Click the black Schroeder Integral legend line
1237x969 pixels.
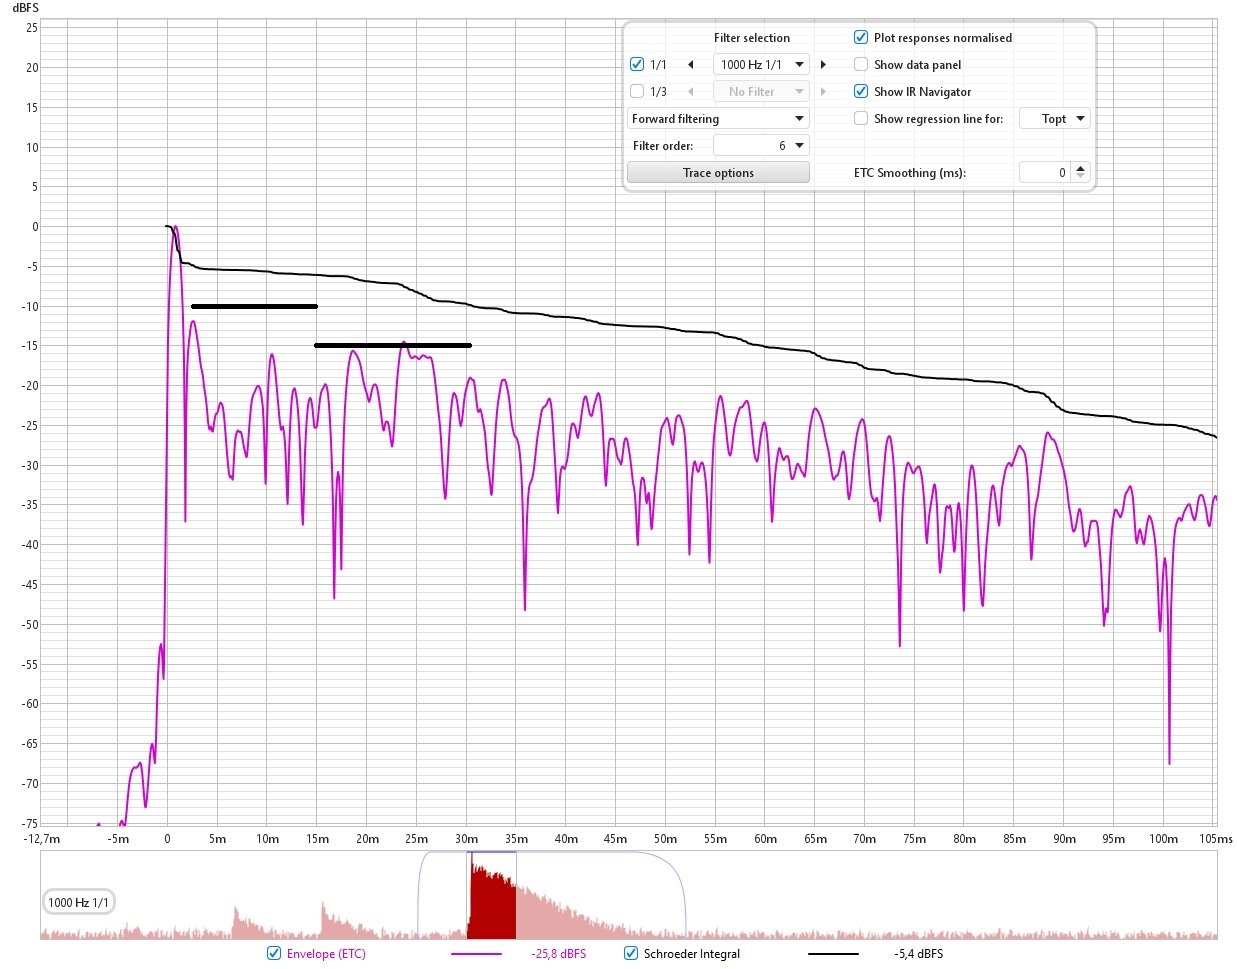[x=832, y=954]
